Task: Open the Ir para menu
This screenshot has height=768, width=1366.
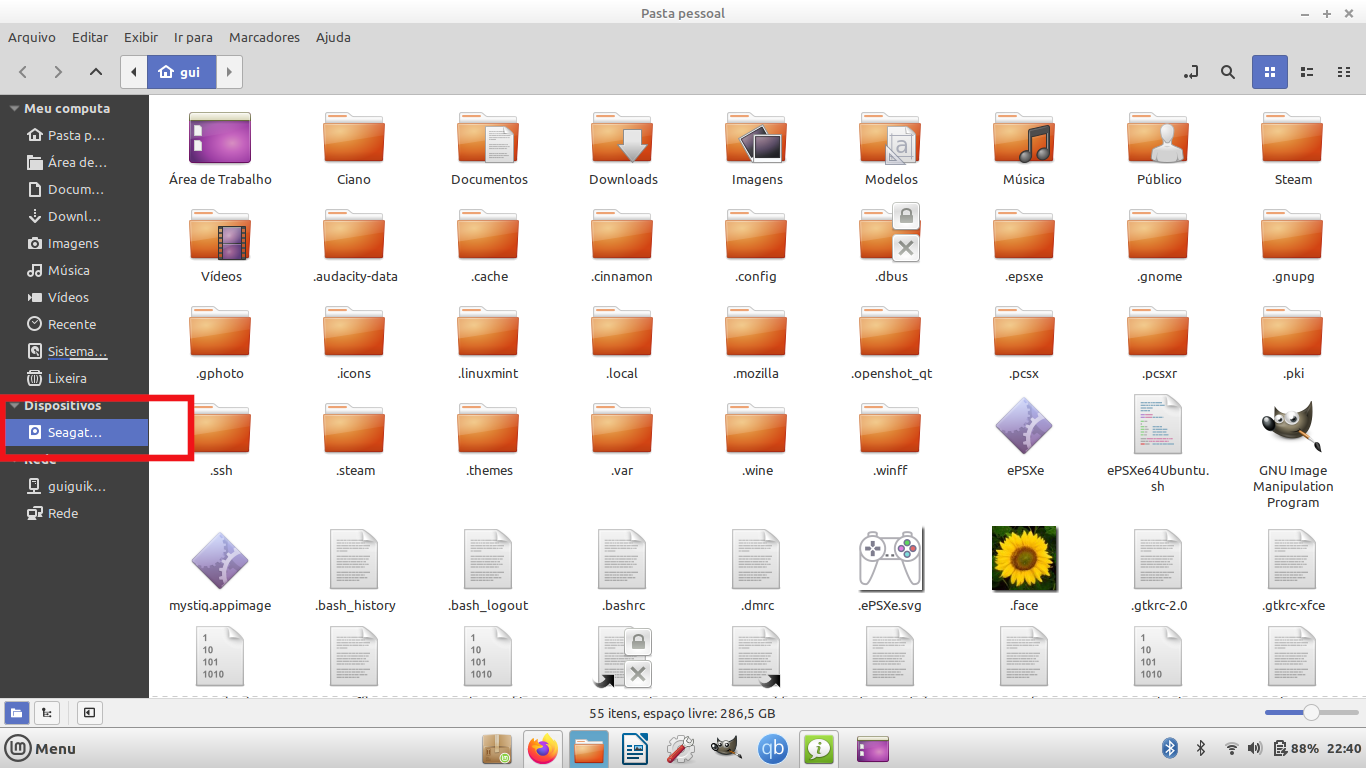Action: [193, 37]
